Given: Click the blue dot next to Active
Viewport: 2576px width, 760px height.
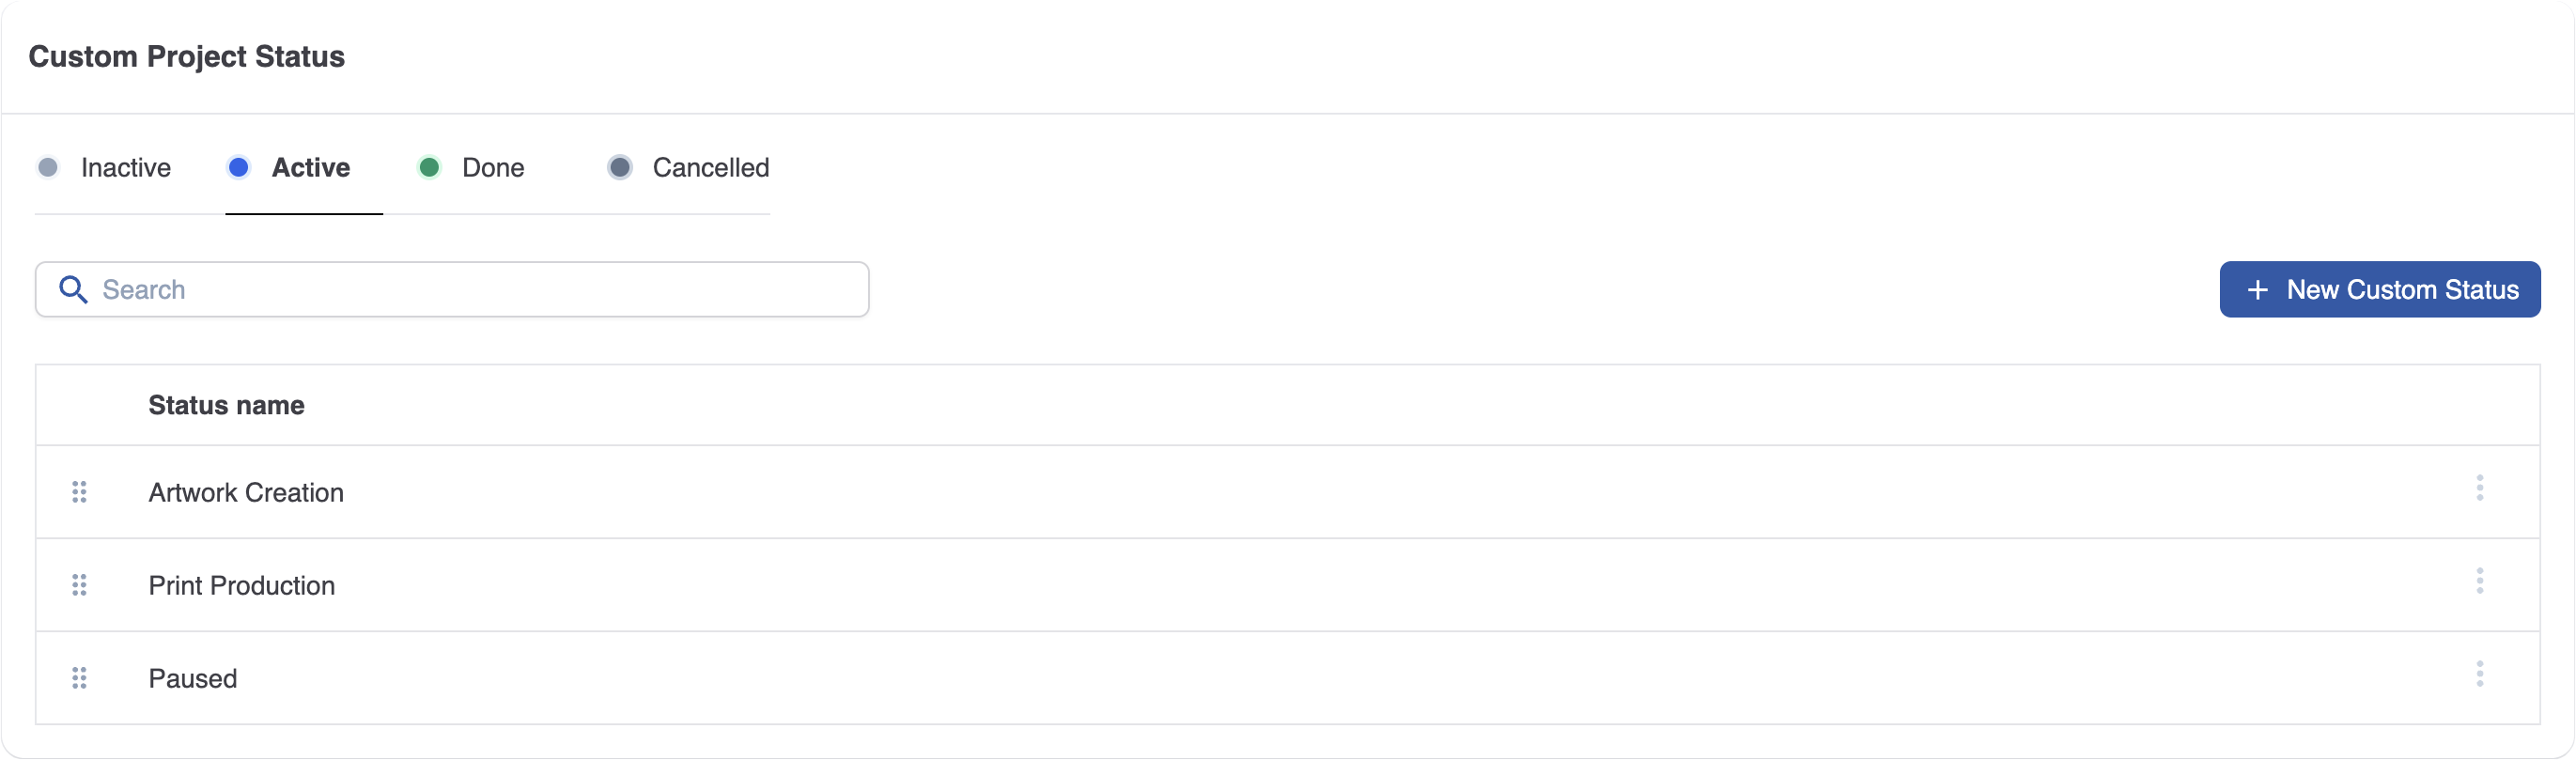Looking at the screenshot, I should (238, 167).
